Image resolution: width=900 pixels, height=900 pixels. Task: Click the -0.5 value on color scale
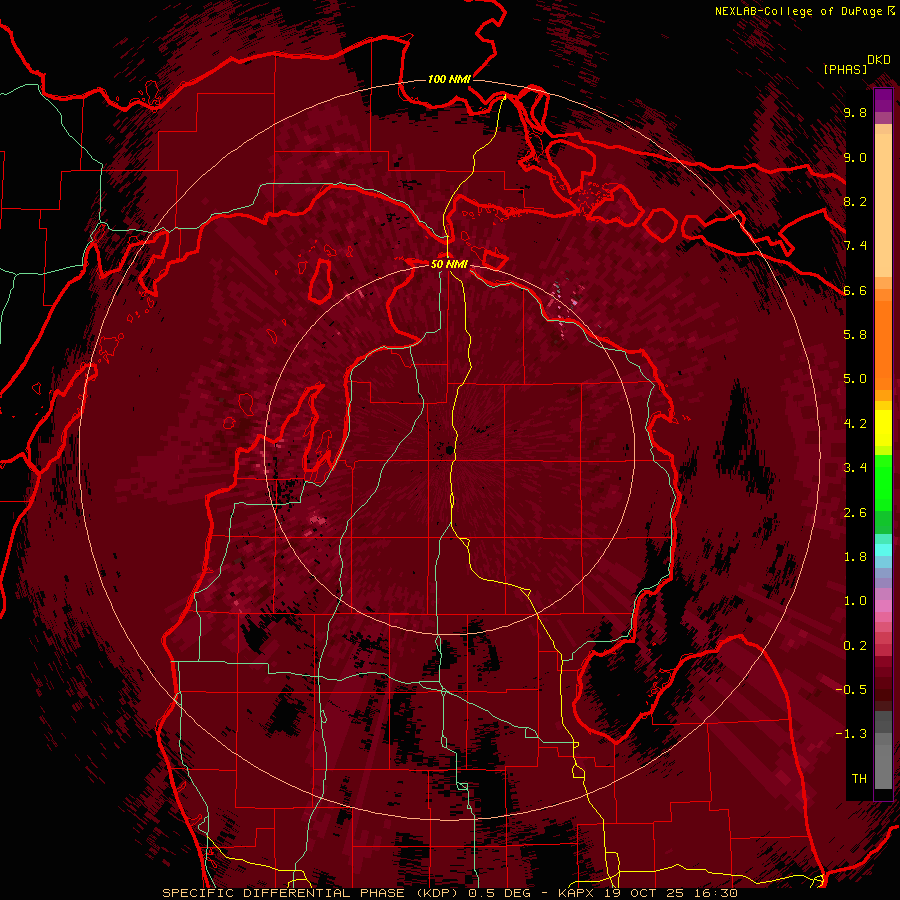click(851, 690)
